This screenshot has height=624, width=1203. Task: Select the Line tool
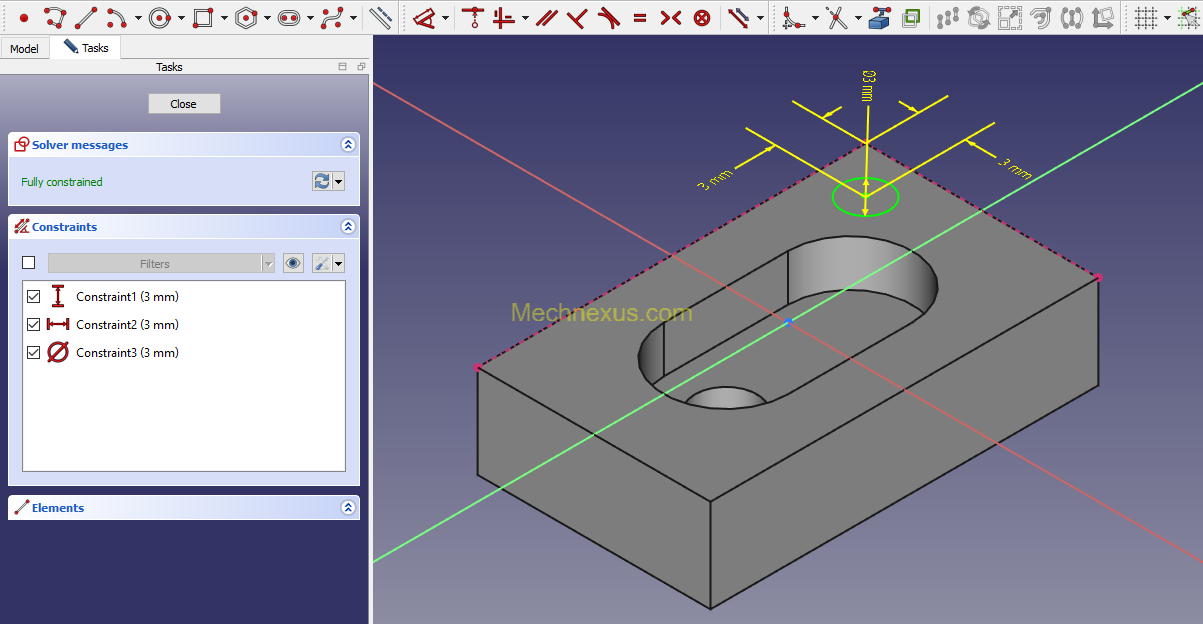click(x=86, y=17)
